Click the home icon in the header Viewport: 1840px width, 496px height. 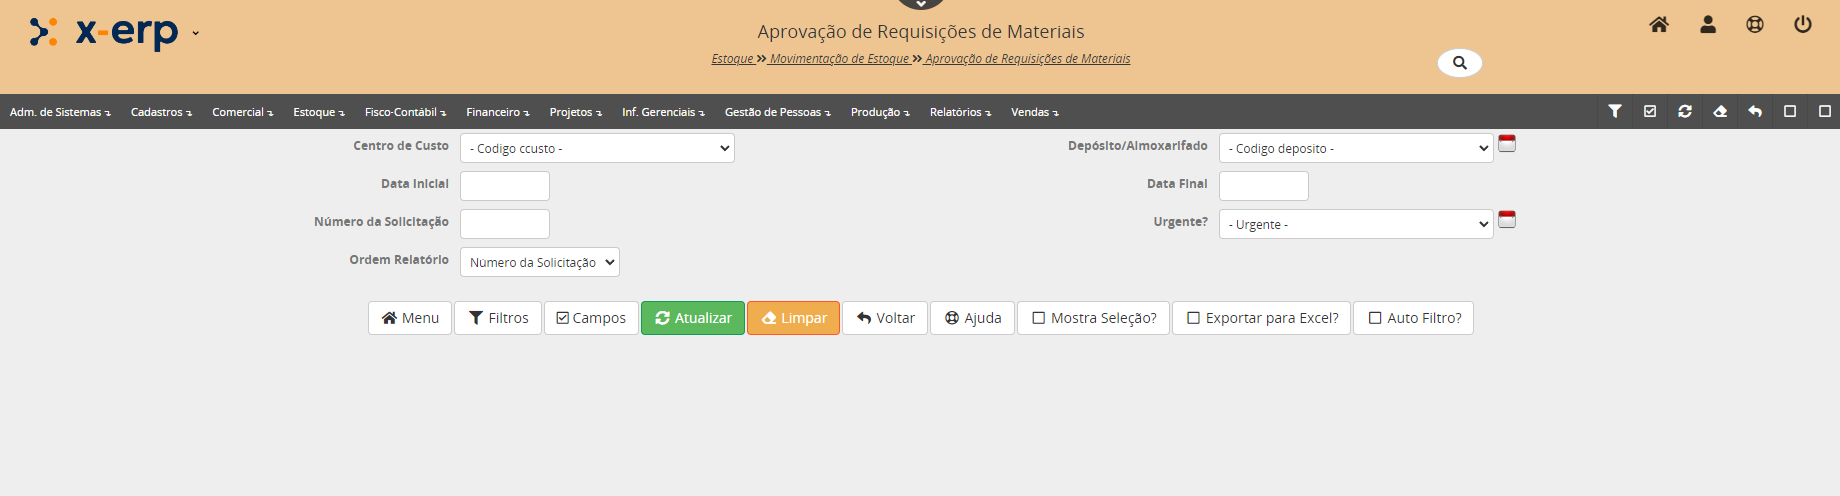(x=1659, y=25)
